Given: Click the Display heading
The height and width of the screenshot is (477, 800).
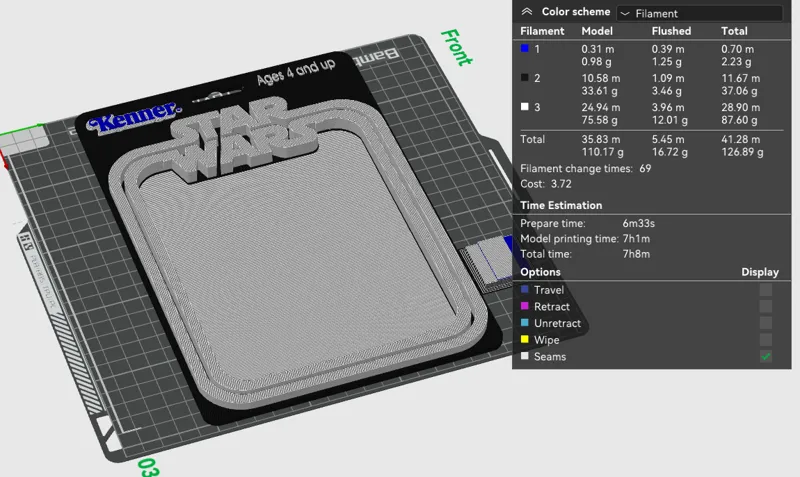Looking at the screenshot, I should (760, 272).
